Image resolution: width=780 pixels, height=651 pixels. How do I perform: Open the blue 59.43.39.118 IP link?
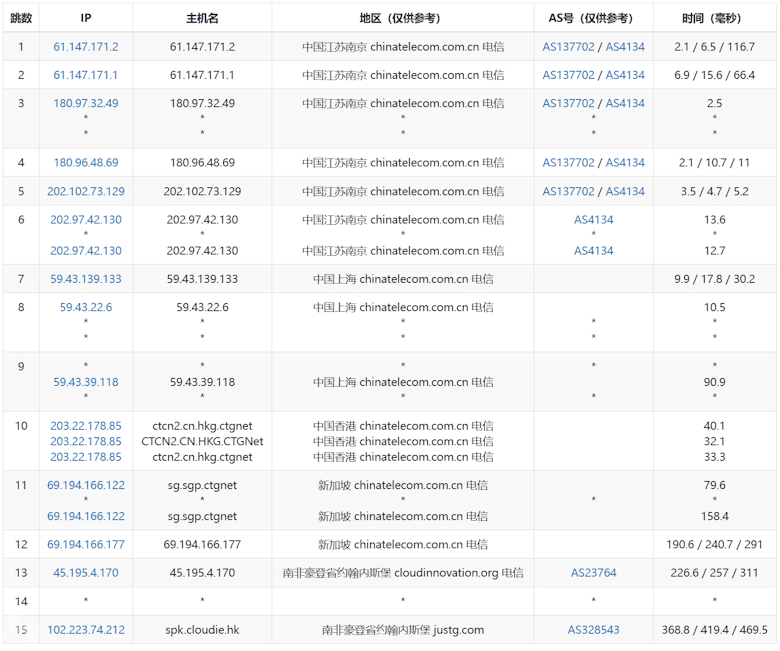click(86, 382)
